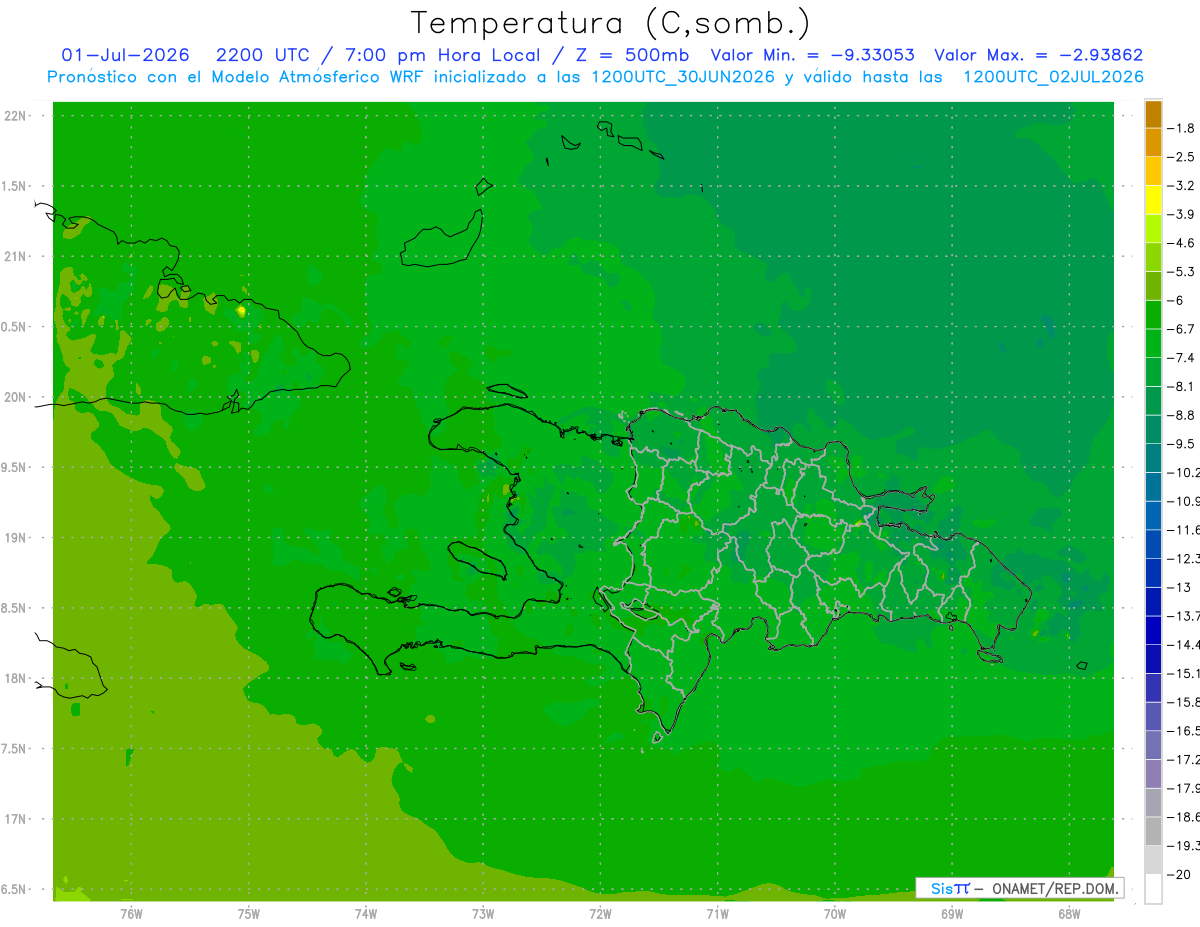Click the 'Valor Max. = -2.93862' readout

click(1038, 55)
